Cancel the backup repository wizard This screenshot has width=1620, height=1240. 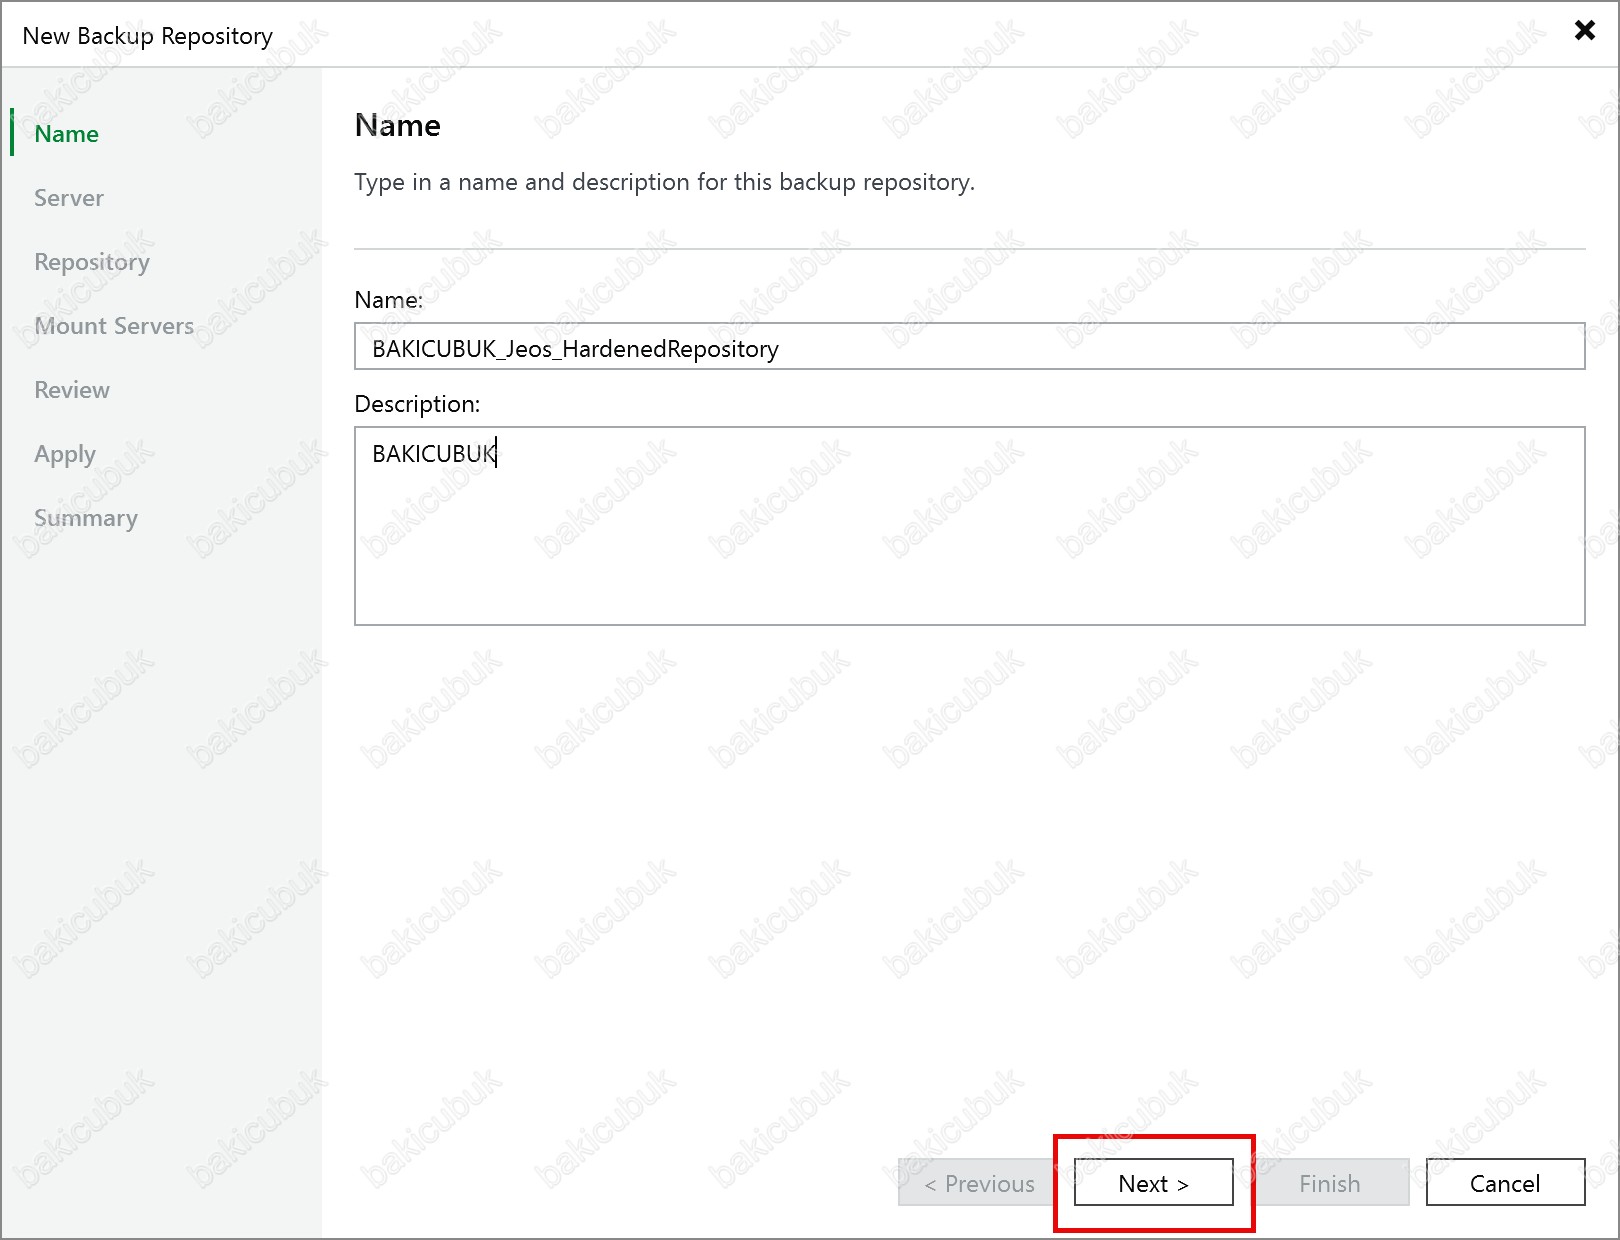1504,1183
